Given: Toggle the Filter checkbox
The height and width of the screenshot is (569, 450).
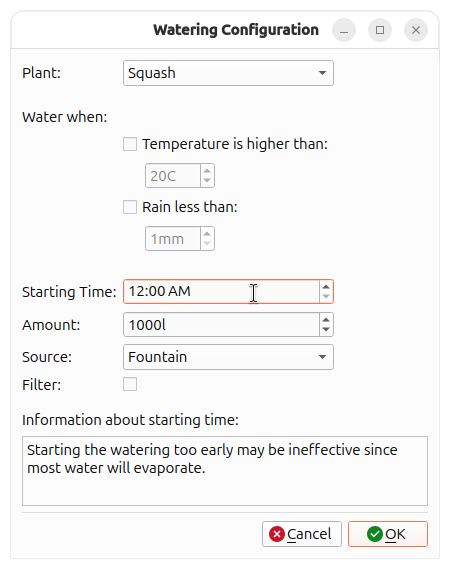Looking at the screenshot, I should pyautogui.click(x=130, y=384).
